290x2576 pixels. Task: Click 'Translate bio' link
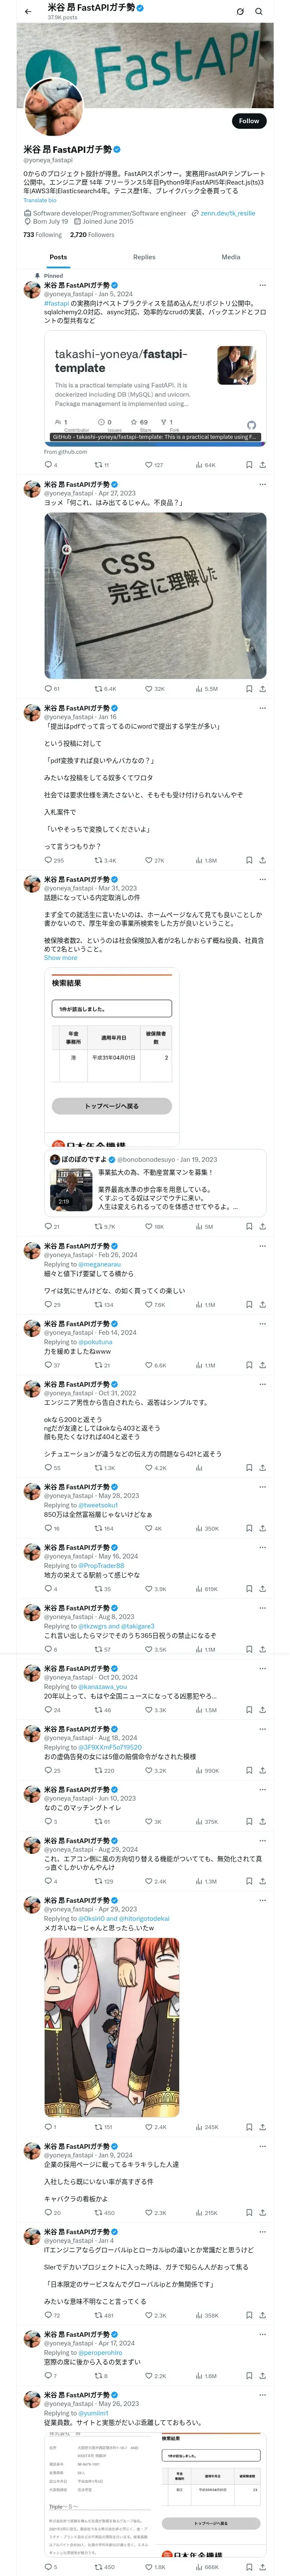(x=40, y=200)
